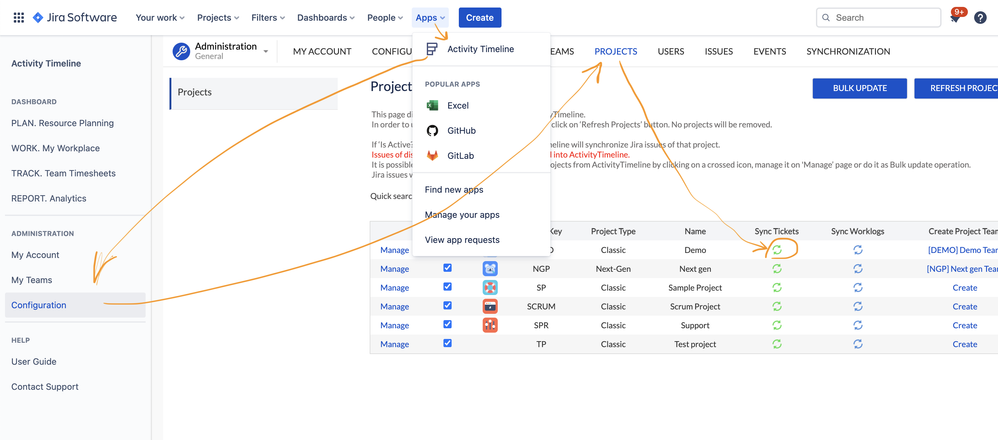Uncheck the Is Active box for TP
998x440 pixels.
pos(447,343)
